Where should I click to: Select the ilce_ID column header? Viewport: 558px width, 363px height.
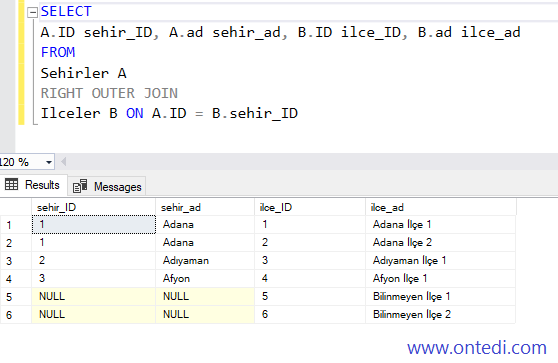310,207
